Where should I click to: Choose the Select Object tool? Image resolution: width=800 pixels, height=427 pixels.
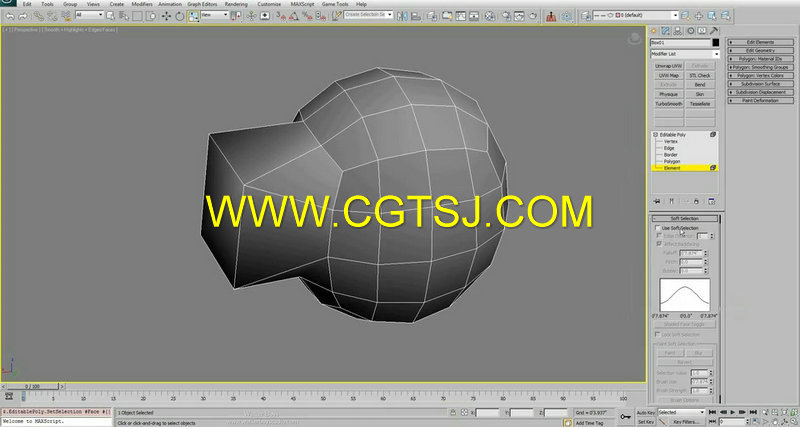(x=110, y=16)
